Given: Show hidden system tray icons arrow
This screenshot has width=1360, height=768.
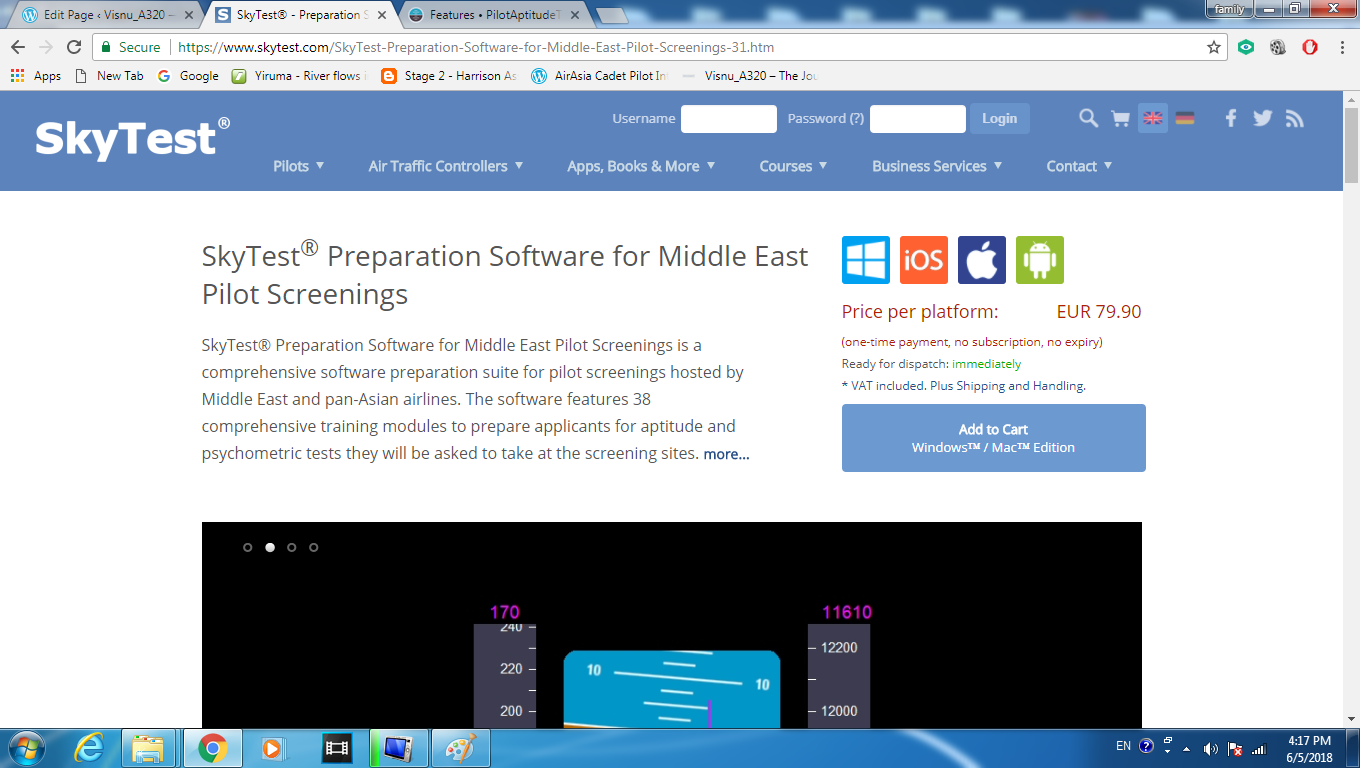Looking at the screenshot, I should point(1186,748).
